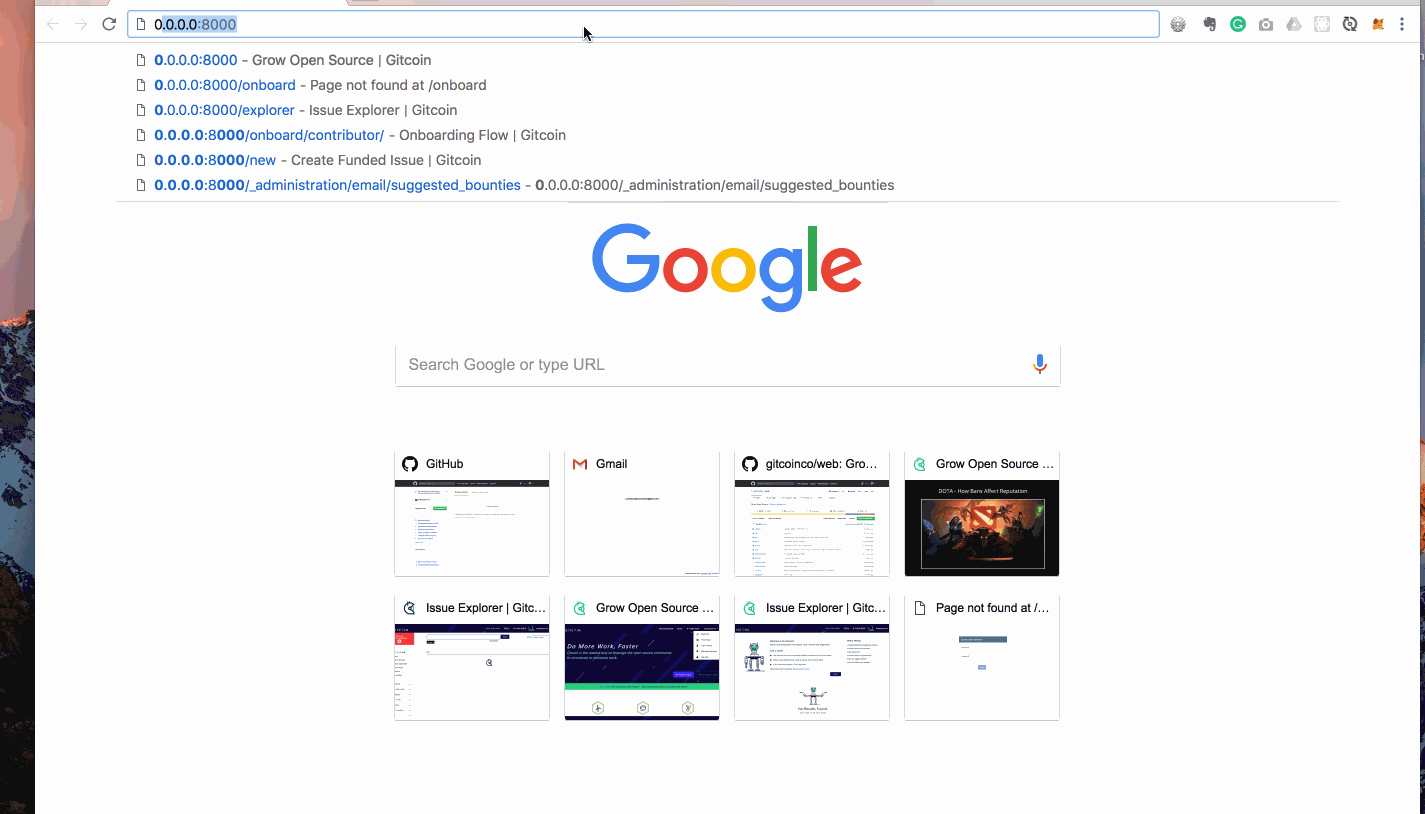Image resolution: width=1425 pixels, height=814 pixels.
Task: Click the Page not found tile favicon
Action: pyautogui.click(x=920, y=608)
